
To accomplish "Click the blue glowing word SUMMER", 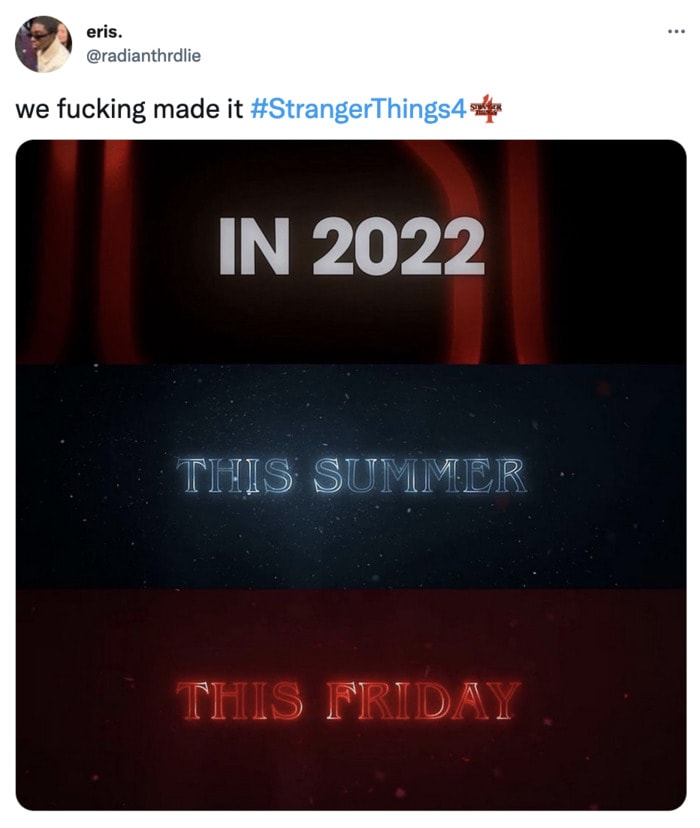I will point(420,475).
